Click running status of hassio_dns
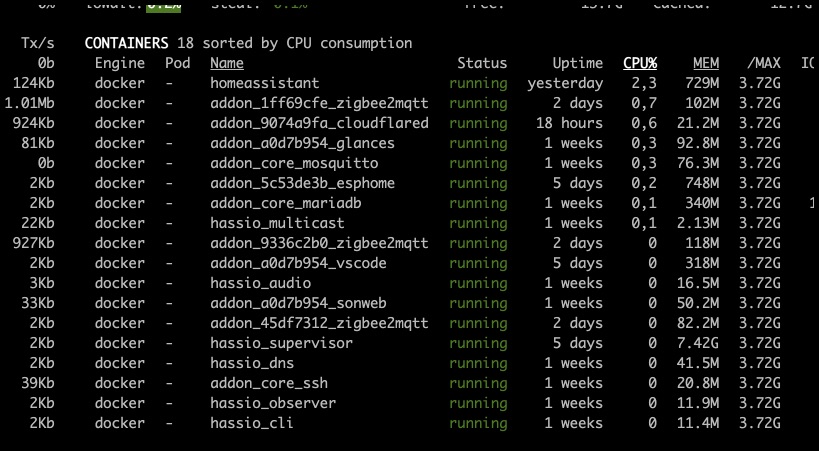 (x=478, y=363)
